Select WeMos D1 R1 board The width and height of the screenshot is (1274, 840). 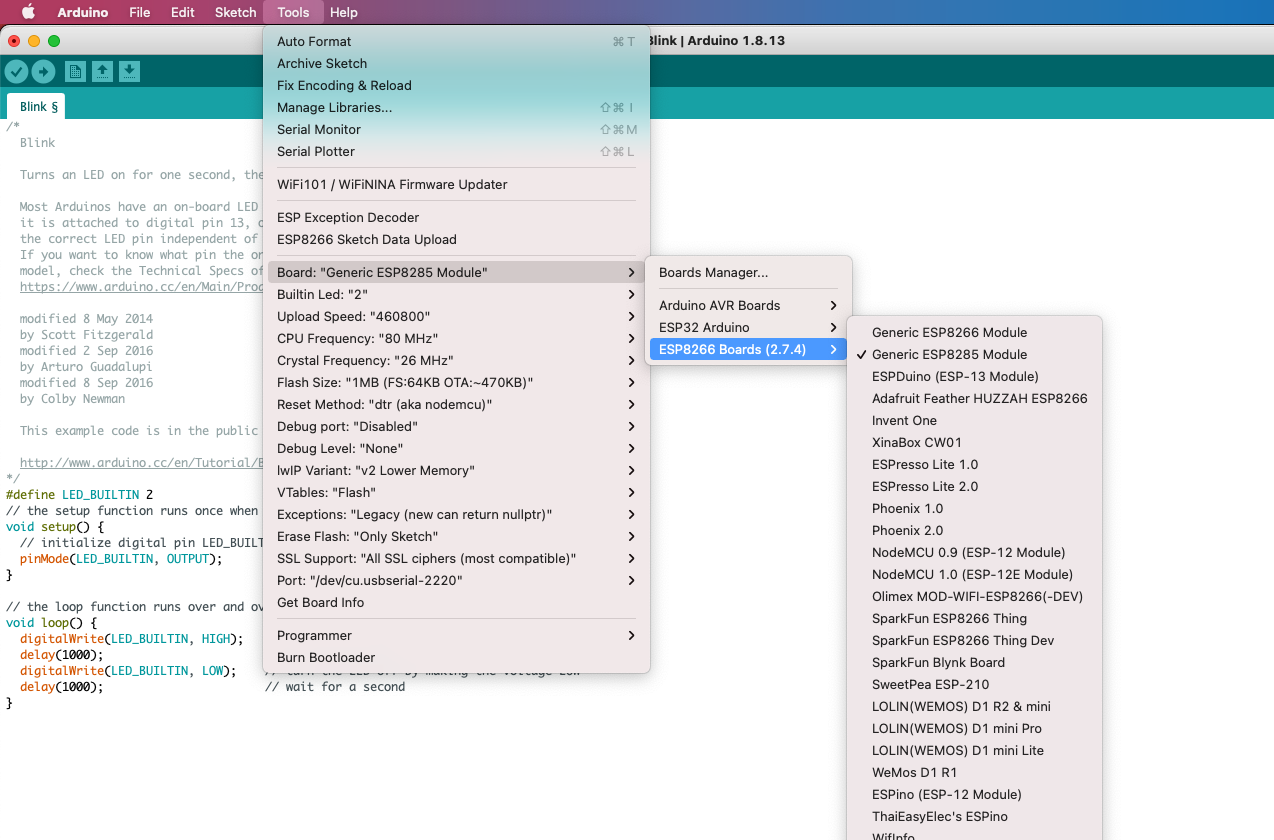pos(974,772)
